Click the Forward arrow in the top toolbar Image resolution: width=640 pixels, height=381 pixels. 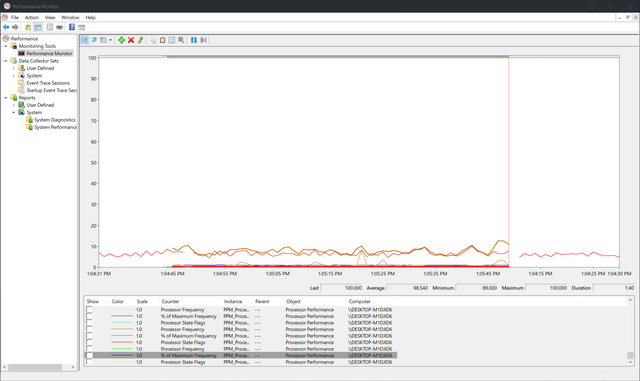tap(15, 27)
